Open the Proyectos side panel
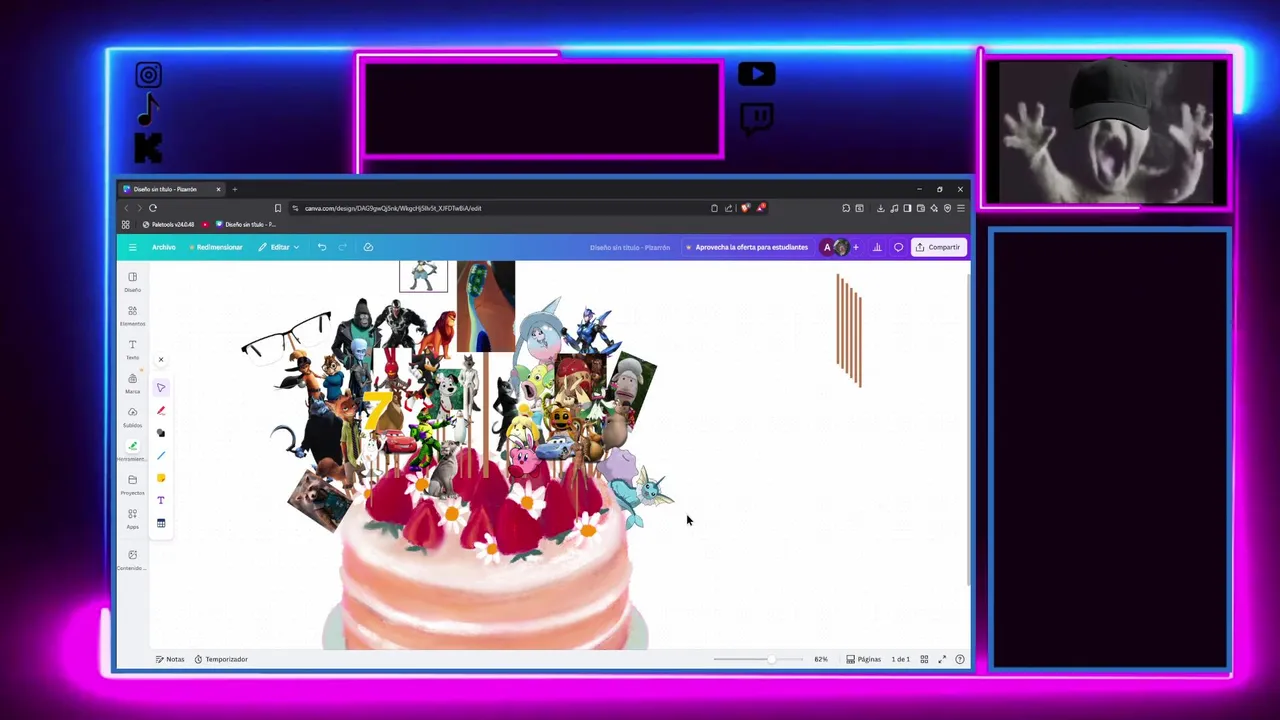This screenshot has height=720, width=1280. [x=132, y=485]
